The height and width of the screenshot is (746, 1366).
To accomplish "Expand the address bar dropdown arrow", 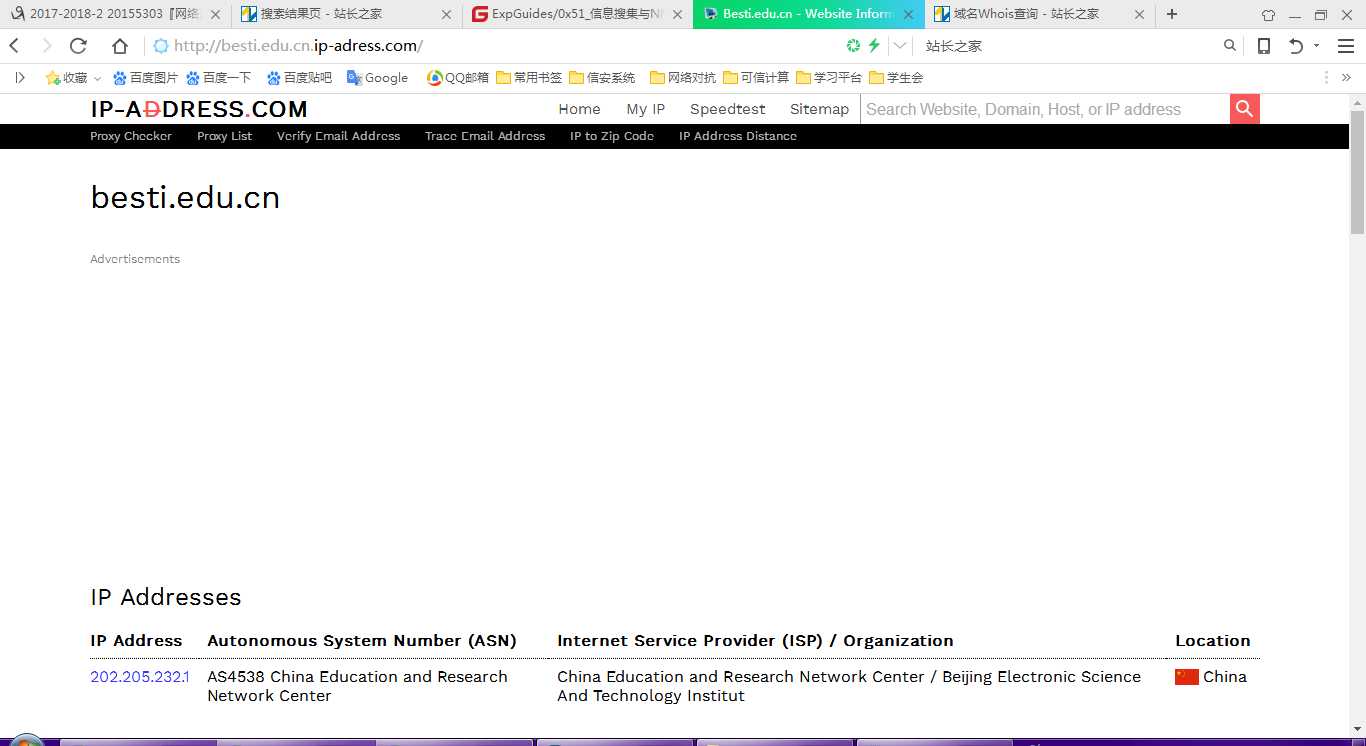I will [900, 46].
